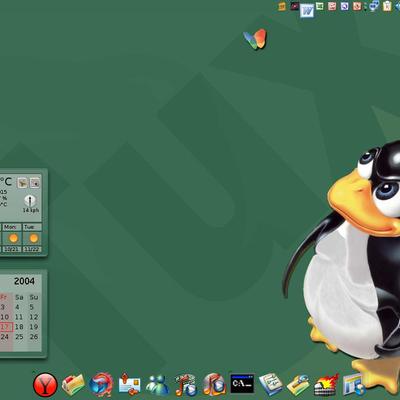Open the yellow-orange icon at the left of the top bar
This screenshot has height=400, width=400.
[x=282, y=6]
